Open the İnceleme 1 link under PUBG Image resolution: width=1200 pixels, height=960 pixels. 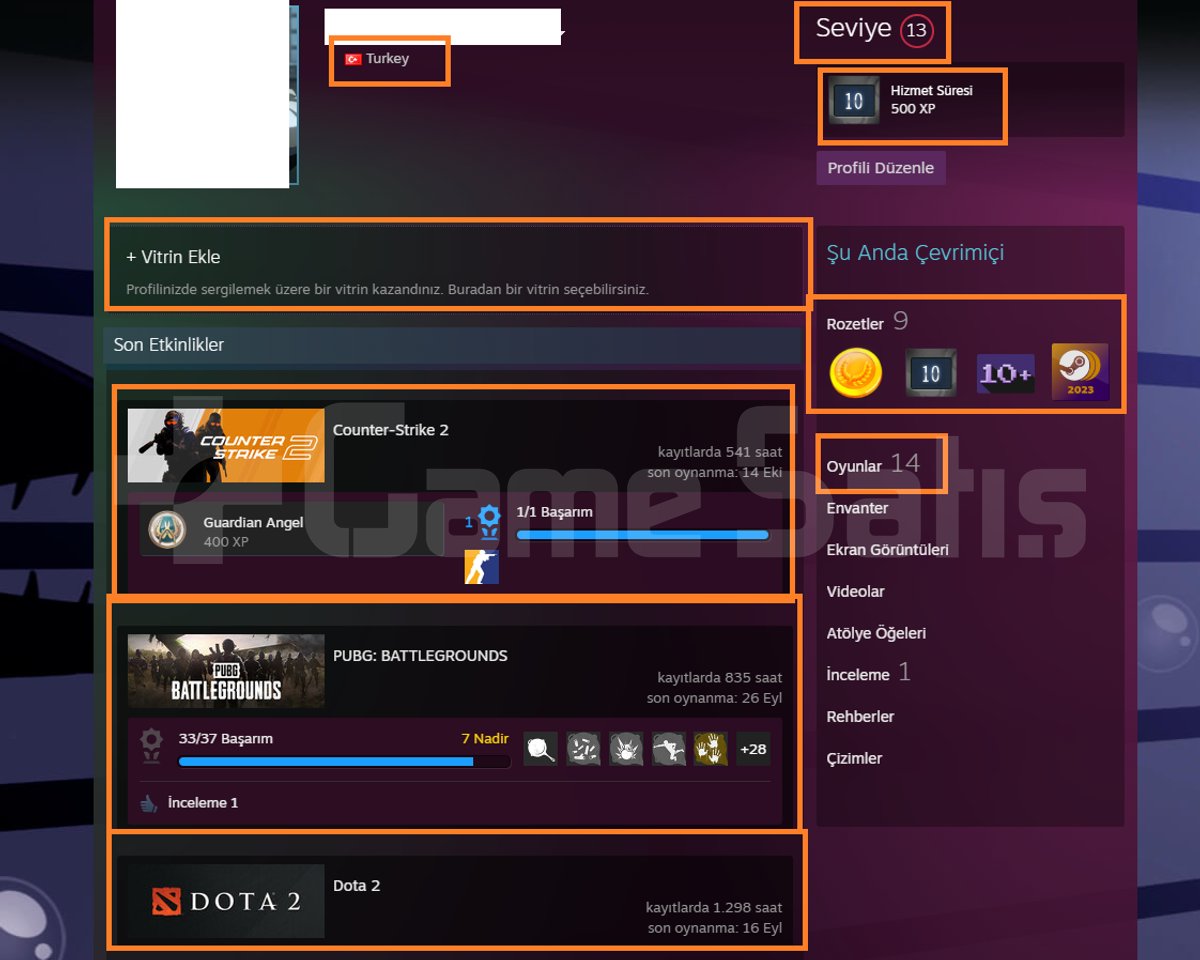[x=203, y=803]
